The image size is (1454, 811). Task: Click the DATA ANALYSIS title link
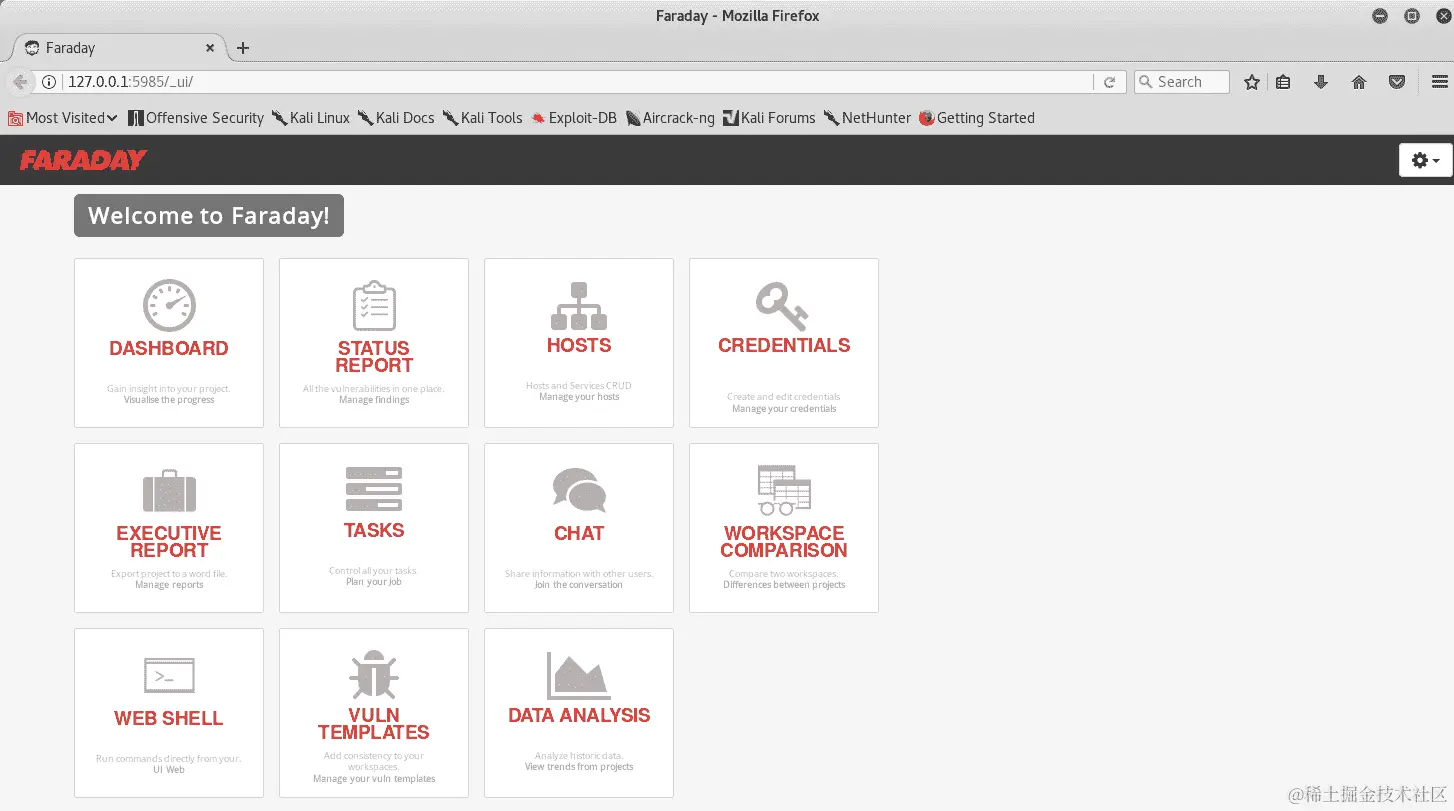point(579,715)
